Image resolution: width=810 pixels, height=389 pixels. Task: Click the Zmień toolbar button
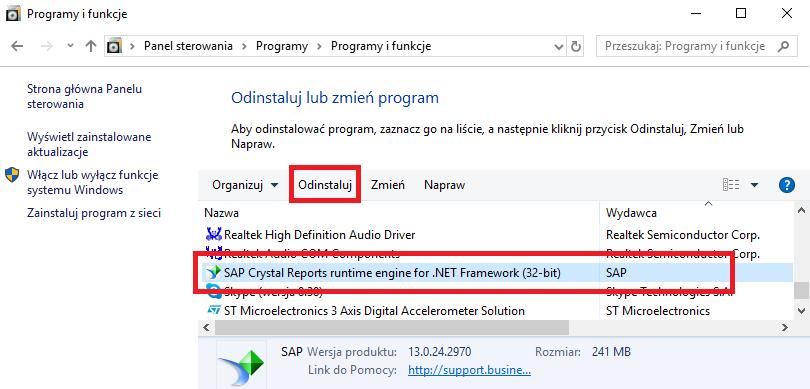[387, 185]
